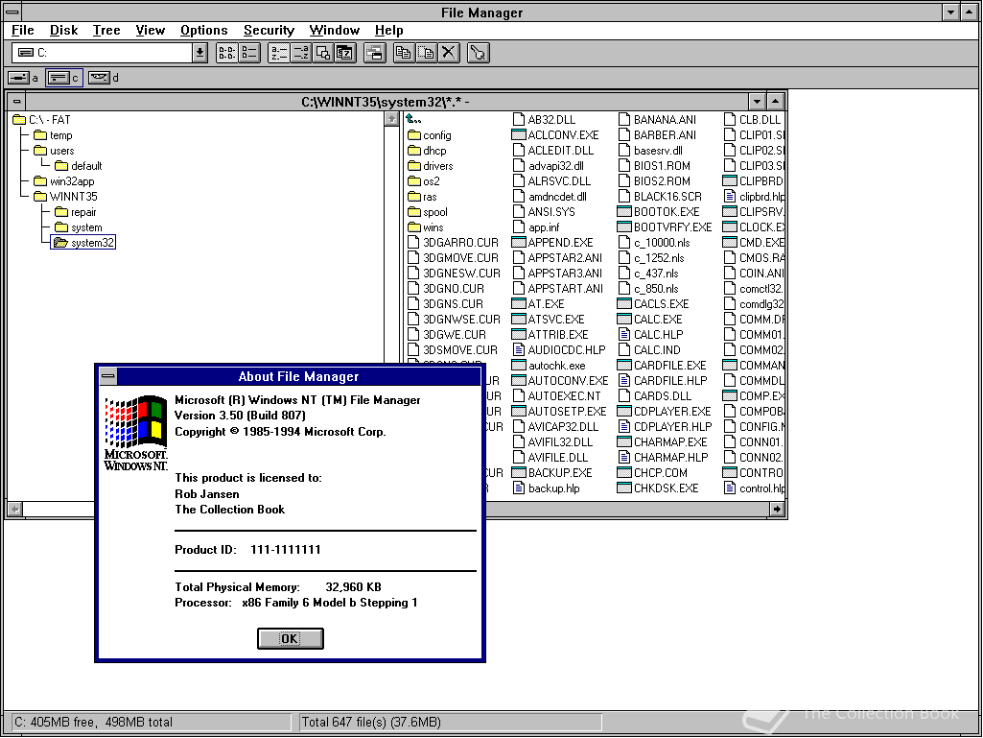The width and height of the screenshot is (983, 738).
Task: Open the system32 child window control menu
Action: coord(17,102)
